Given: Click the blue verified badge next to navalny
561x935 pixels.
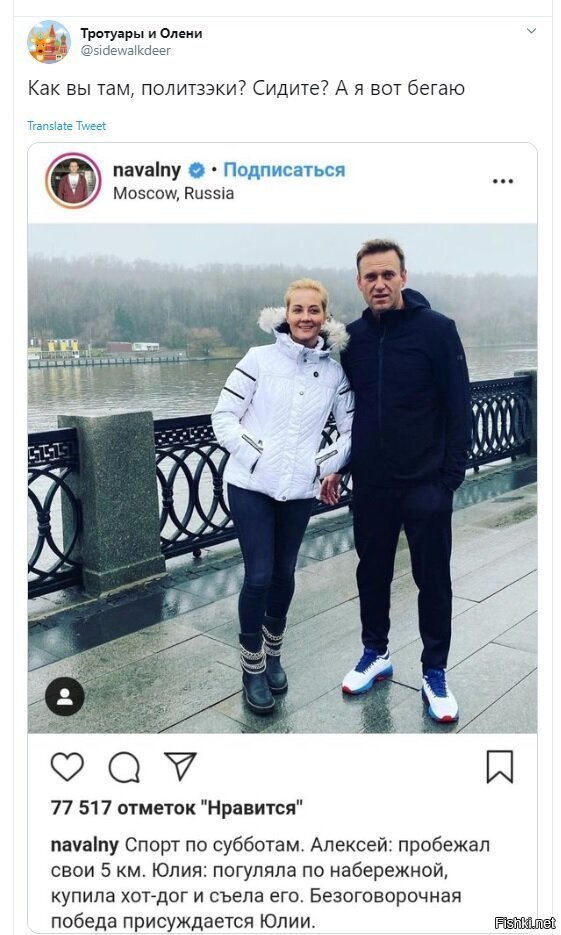Looking at the screenshot, I should 196,171.
